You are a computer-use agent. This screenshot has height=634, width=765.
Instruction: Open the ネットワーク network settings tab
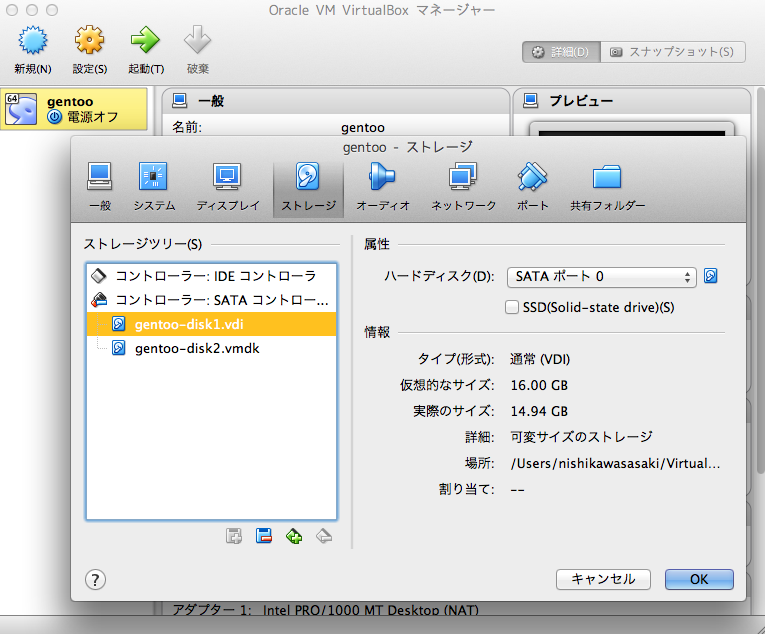pos(463,187)
